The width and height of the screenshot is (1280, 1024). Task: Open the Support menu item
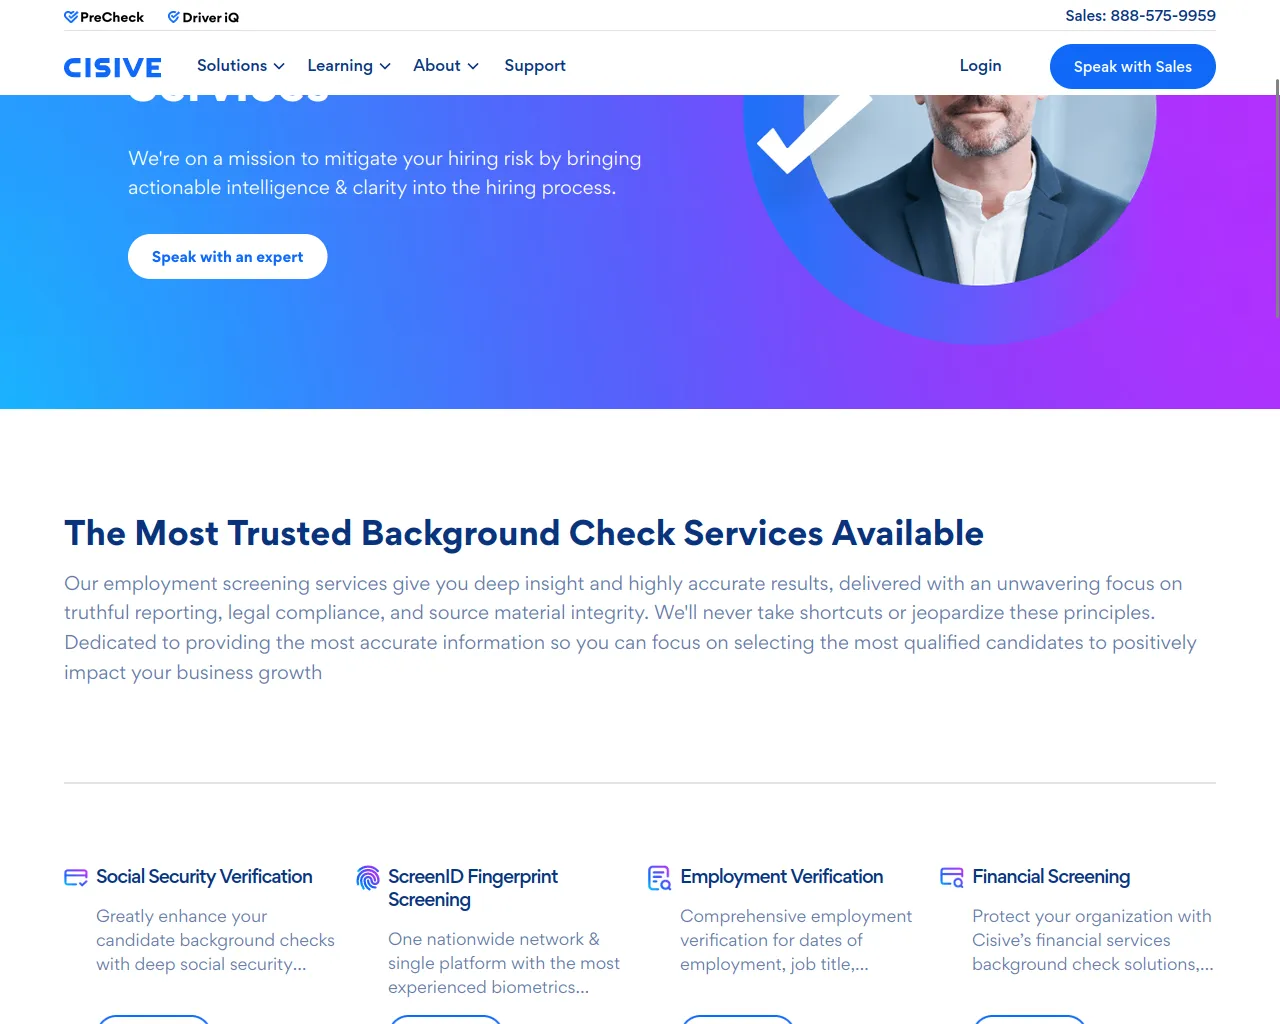click(535, 65)
